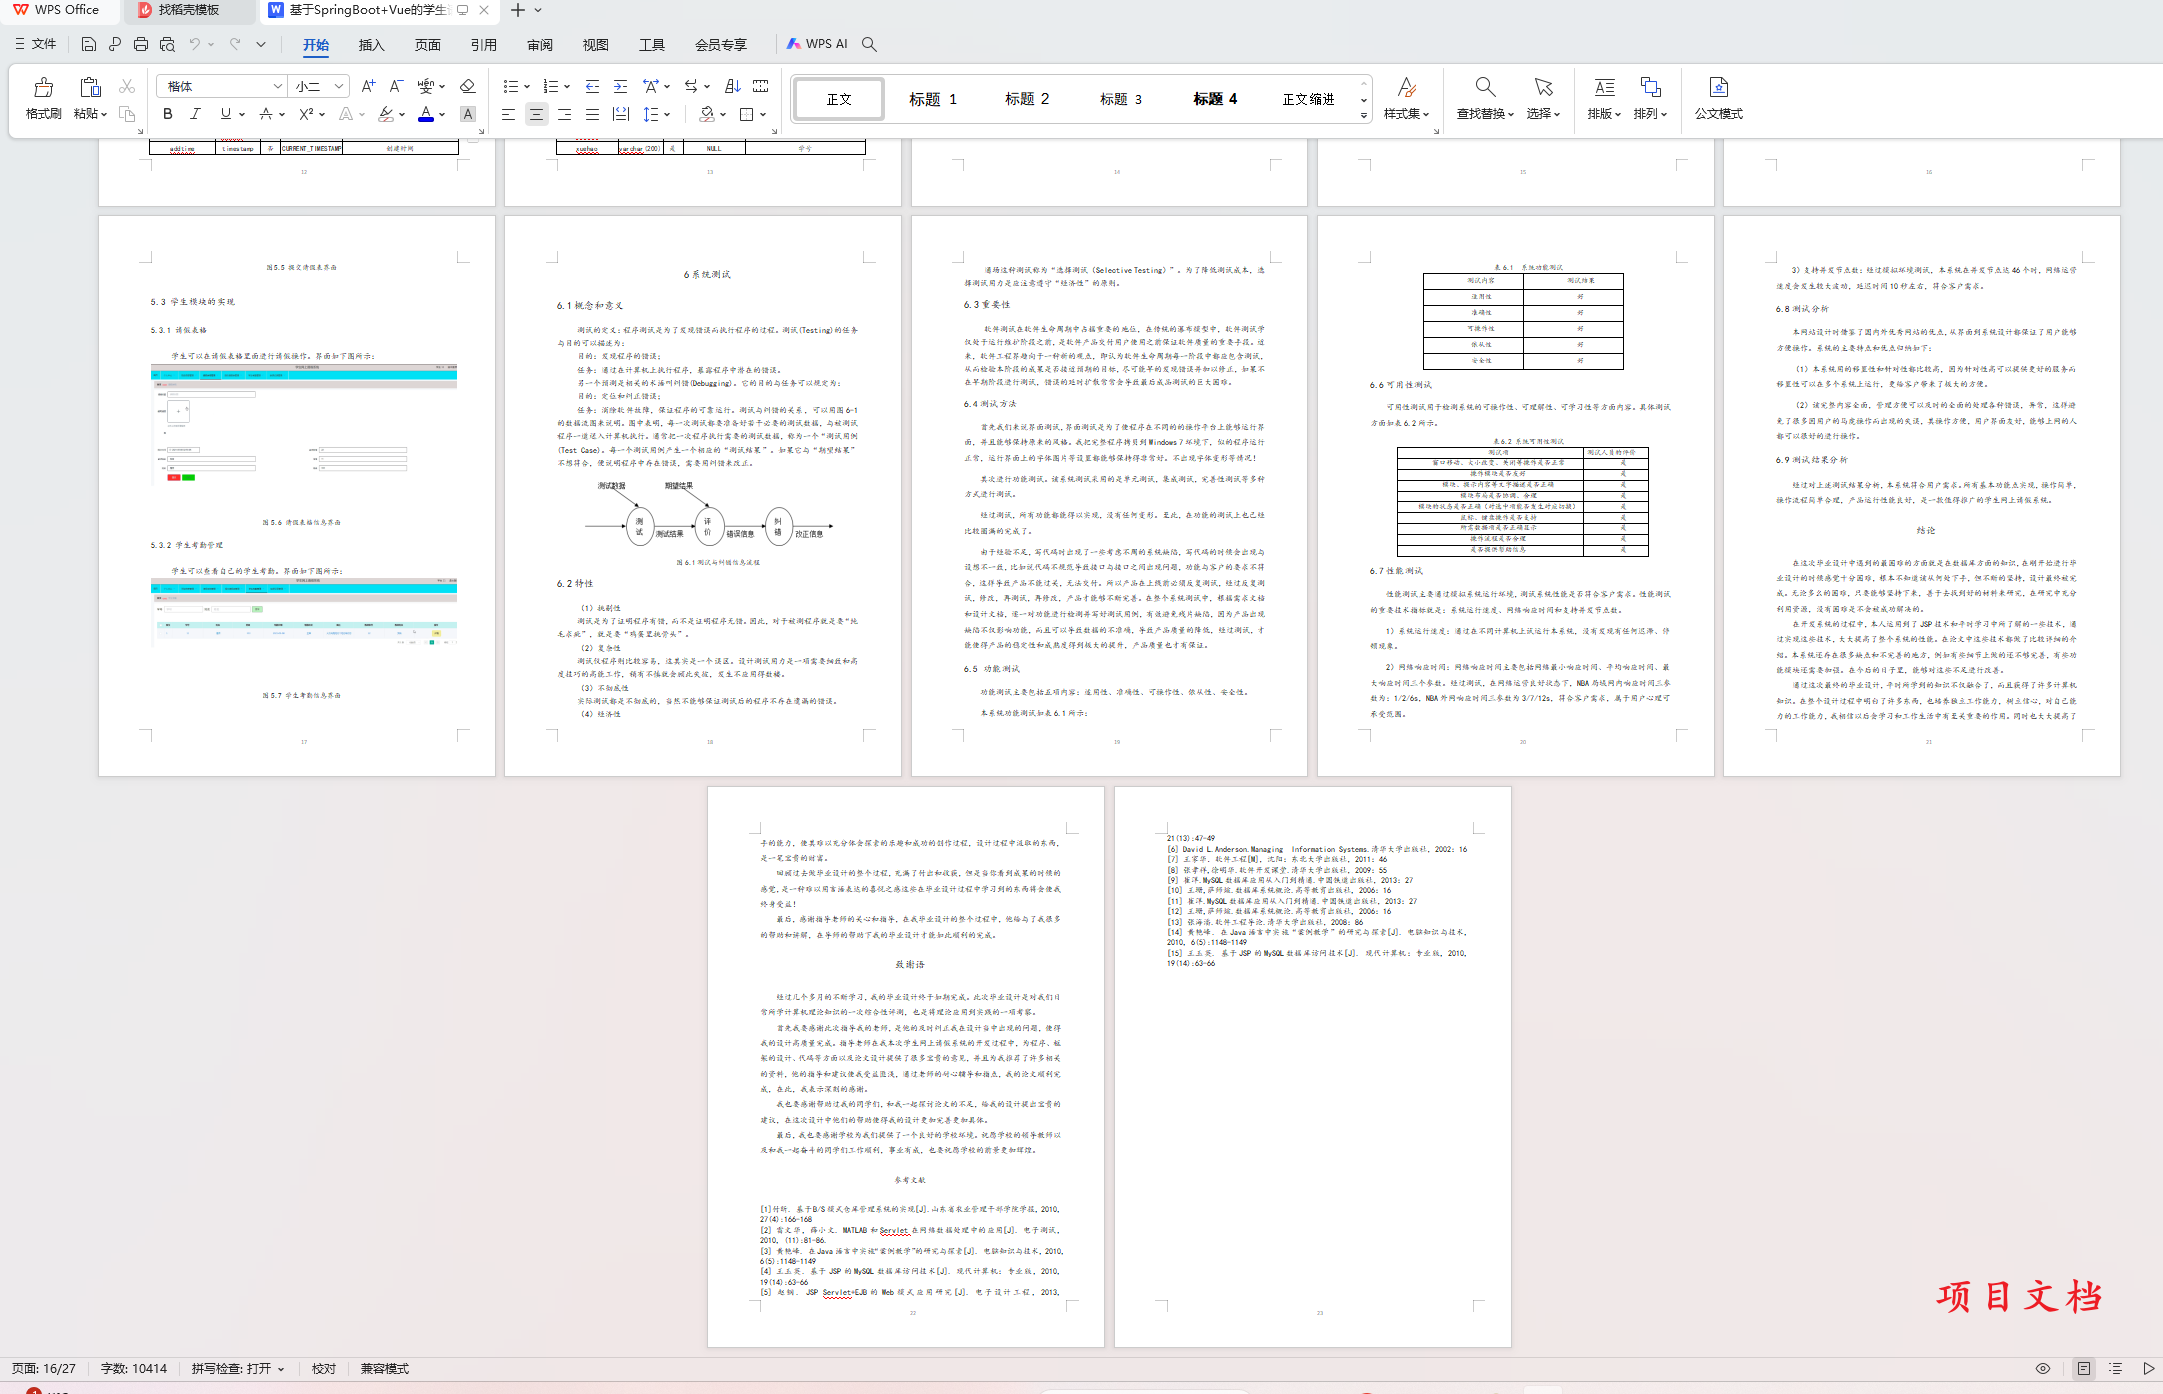Open the font name dropdown showing 楷体
Viewport: 2163px width, 1394px height.
277,86
